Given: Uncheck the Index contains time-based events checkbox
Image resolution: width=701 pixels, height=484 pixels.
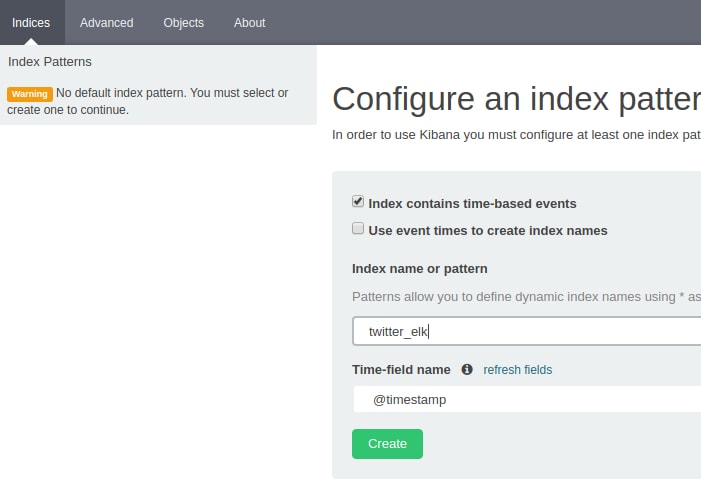Looking at the screenshot, I should point(358,202).
